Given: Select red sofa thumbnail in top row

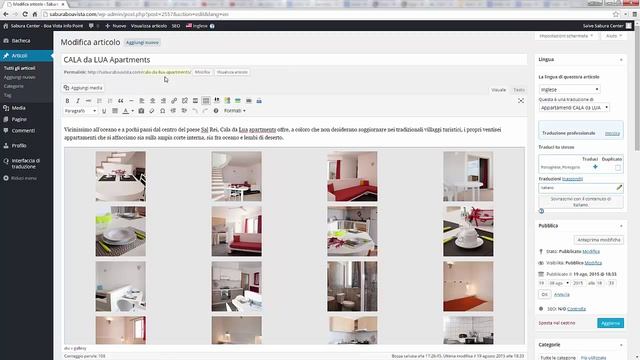Looking at the screenshot, I should point(352,176).
